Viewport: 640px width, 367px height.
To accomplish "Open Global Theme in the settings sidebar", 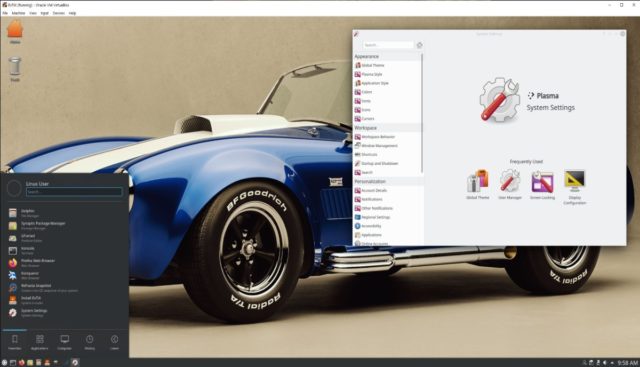I will click(369, 65).
